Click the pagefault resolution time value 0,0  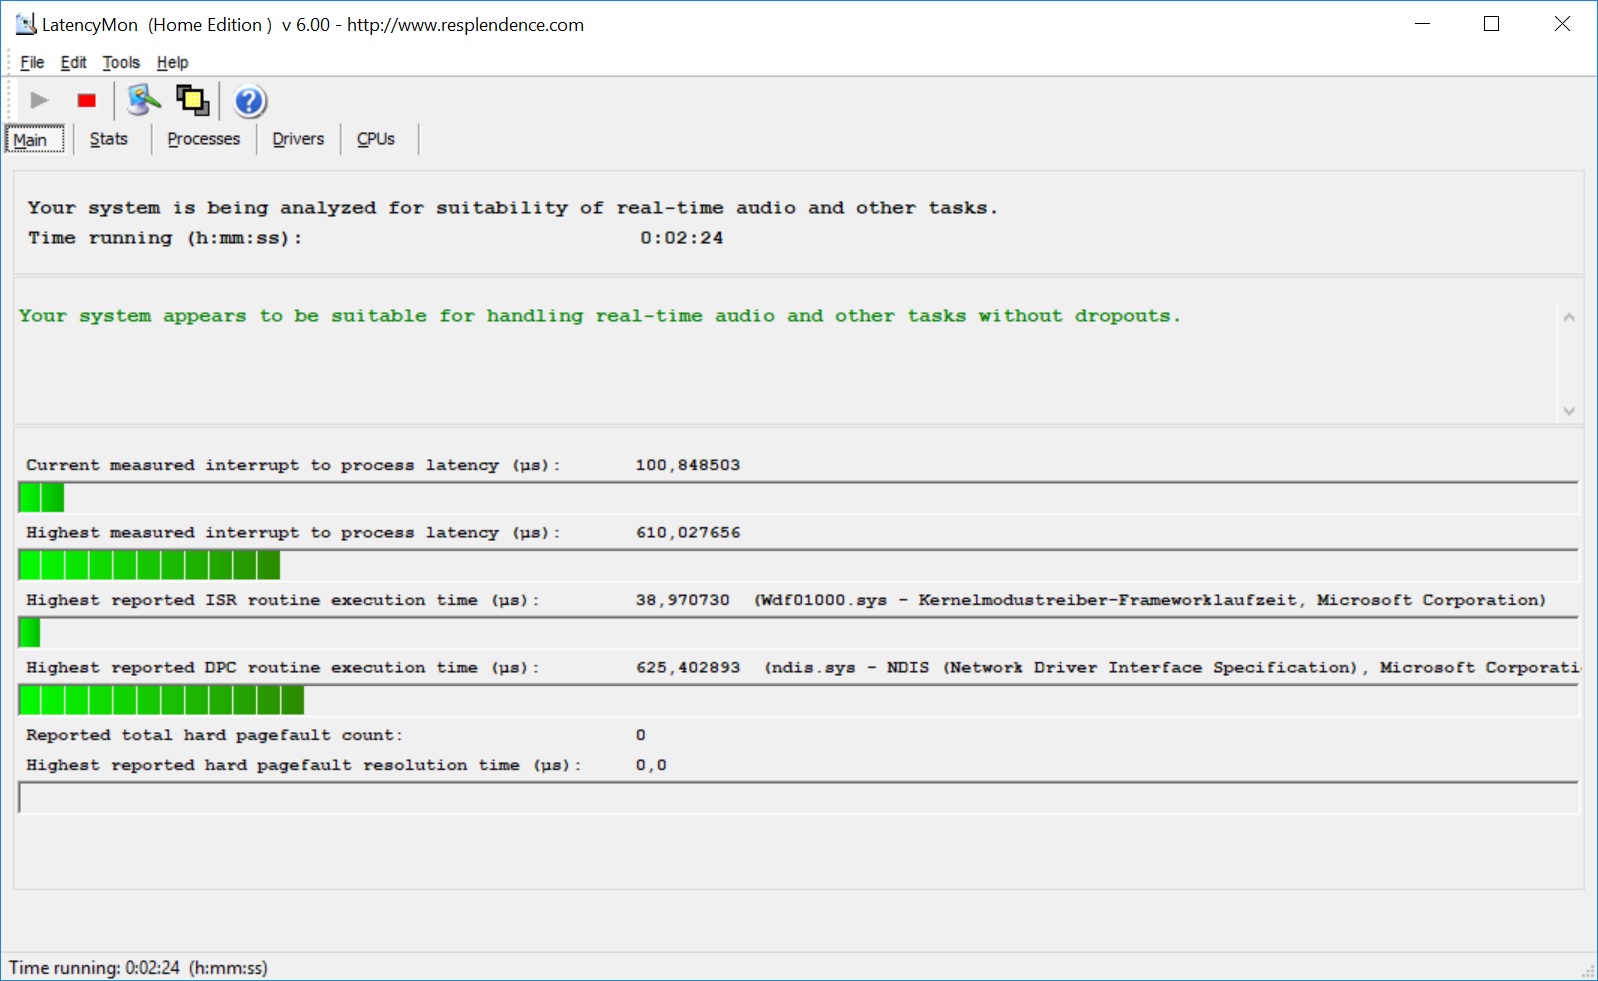(651, 765)
